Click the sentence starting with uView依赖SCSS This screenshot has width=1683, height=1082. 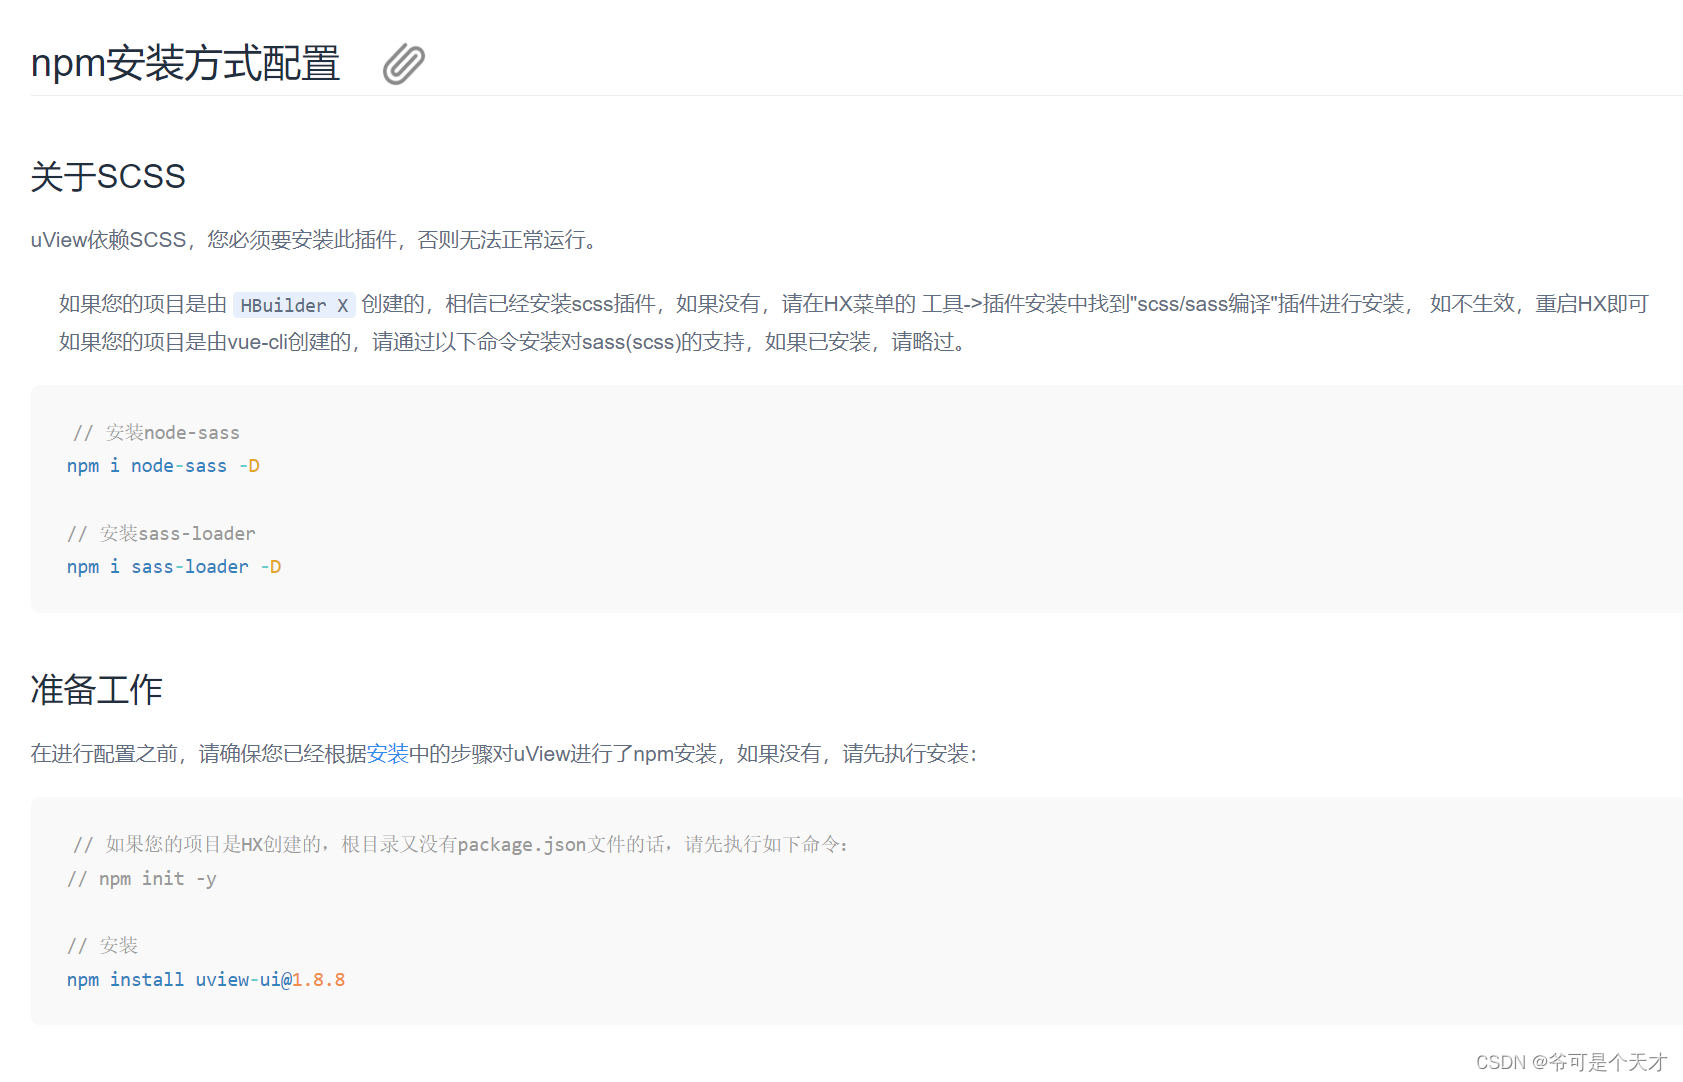(314, 240)
